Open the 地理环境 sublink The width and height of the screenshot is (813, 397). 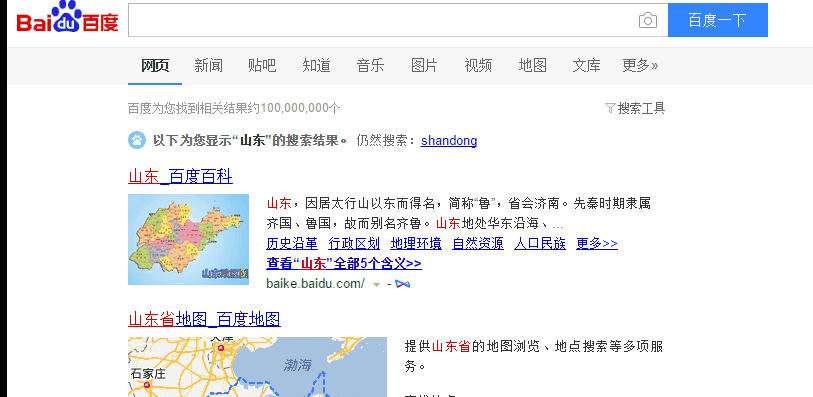coord(416,244)
